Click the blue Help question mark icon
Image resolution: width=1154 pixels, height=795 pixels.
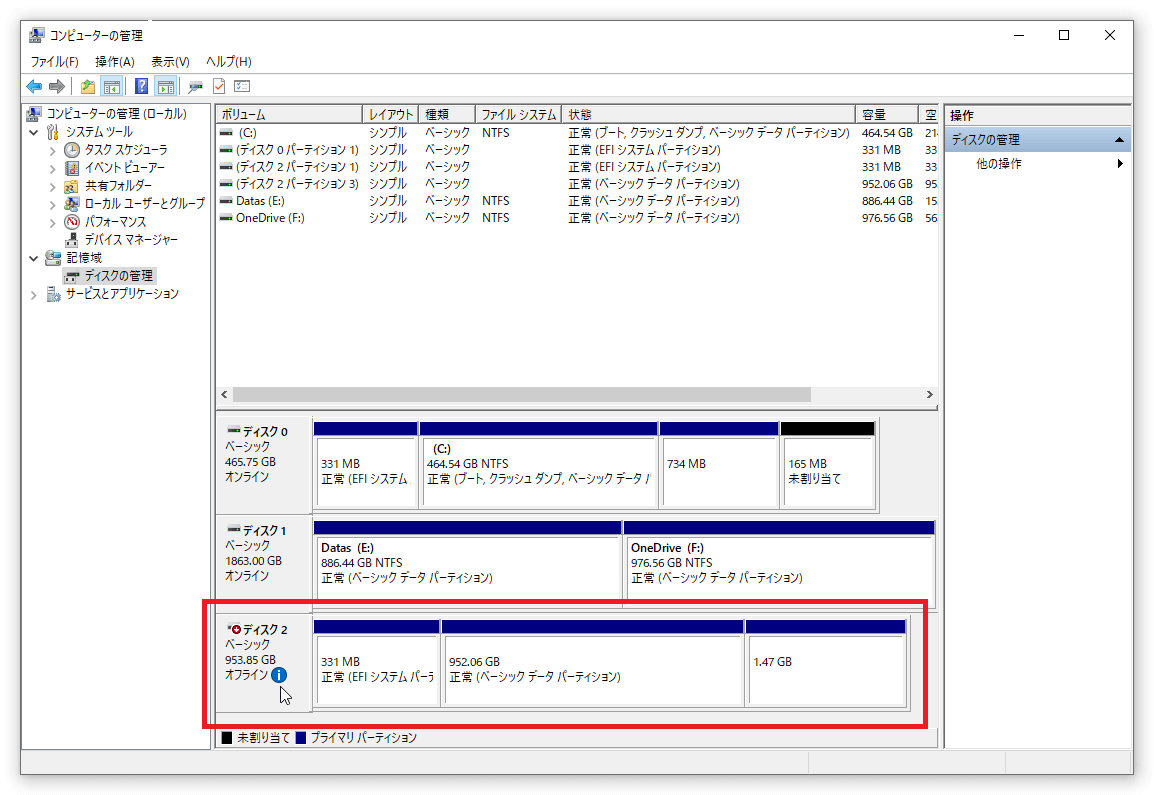point(142,87)
